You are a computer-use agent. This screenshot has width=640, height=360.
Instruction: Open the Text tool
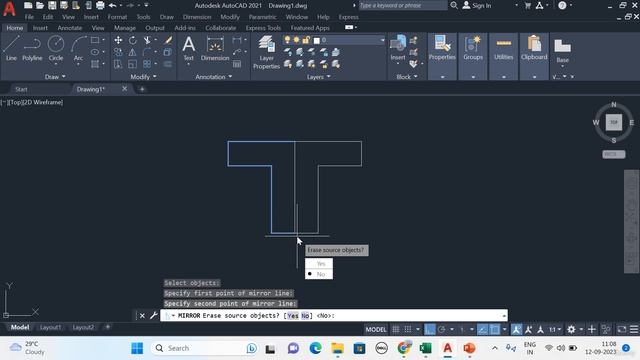(189, 48)
